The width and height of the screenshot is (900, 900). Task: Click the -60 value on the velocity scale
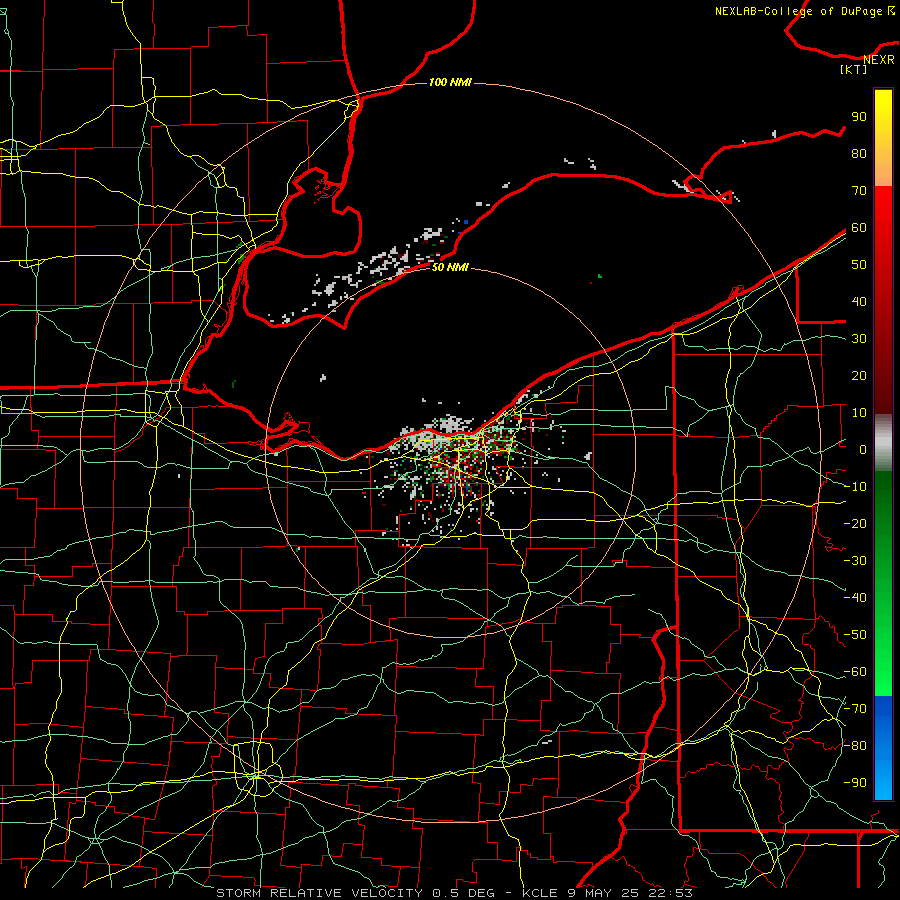pos(855,672)
